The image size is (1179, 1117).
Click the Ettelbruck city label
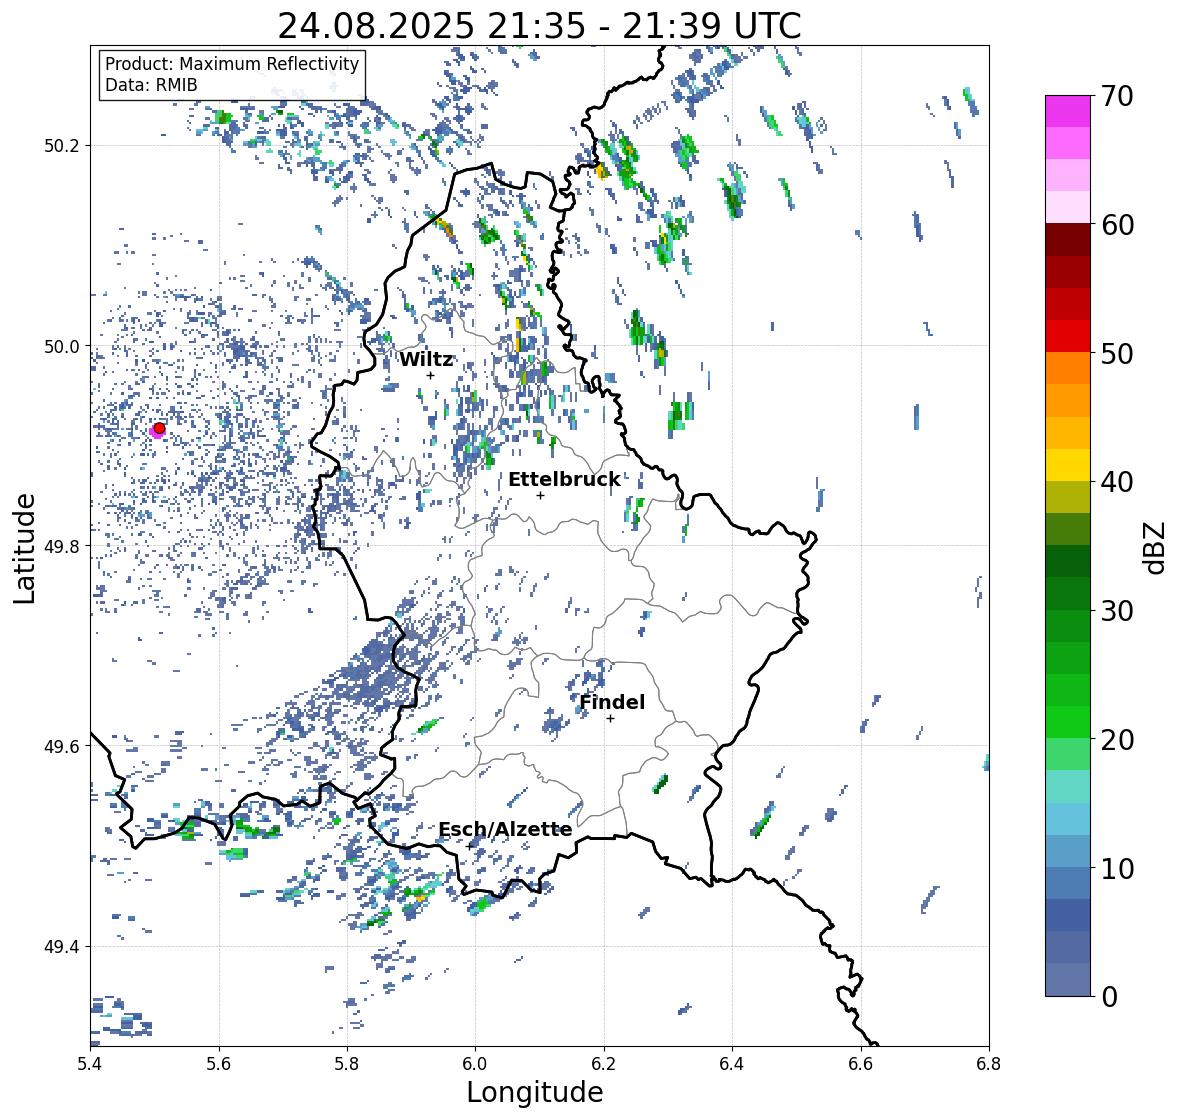[x=565, y=480]
